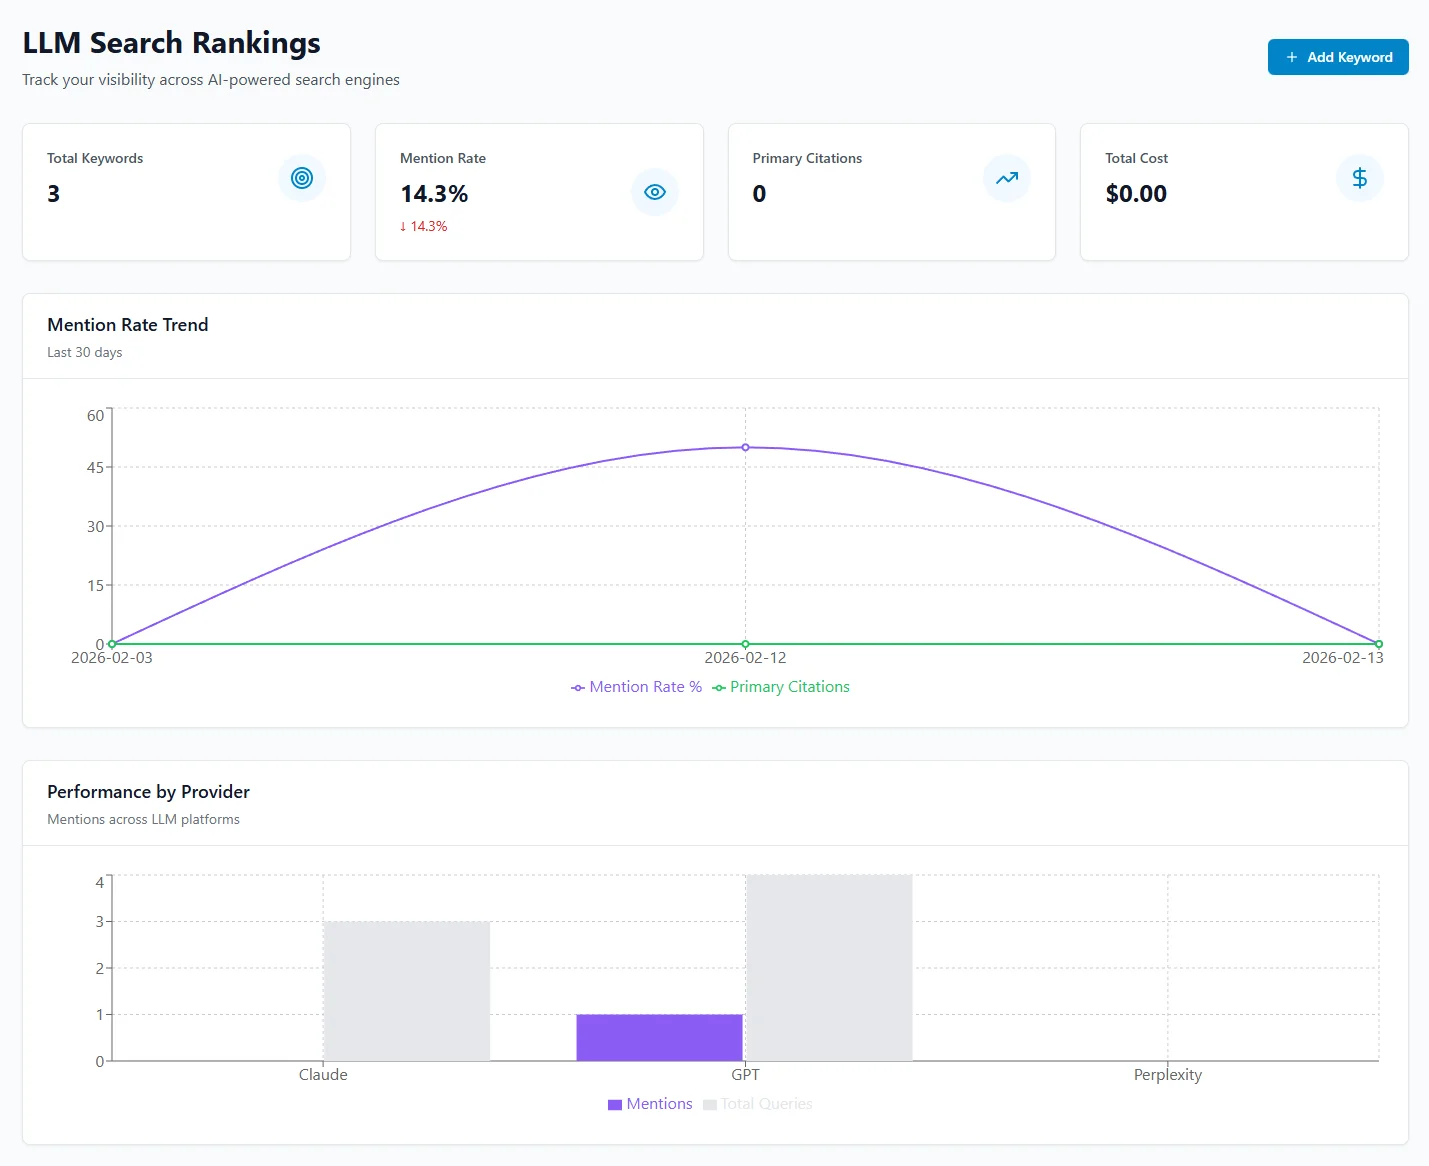Image resolution: width=1429 pixels, height=1166 pixels.
Task: Click the Mention Rate Trend heading
Action: tap(128, 325)
